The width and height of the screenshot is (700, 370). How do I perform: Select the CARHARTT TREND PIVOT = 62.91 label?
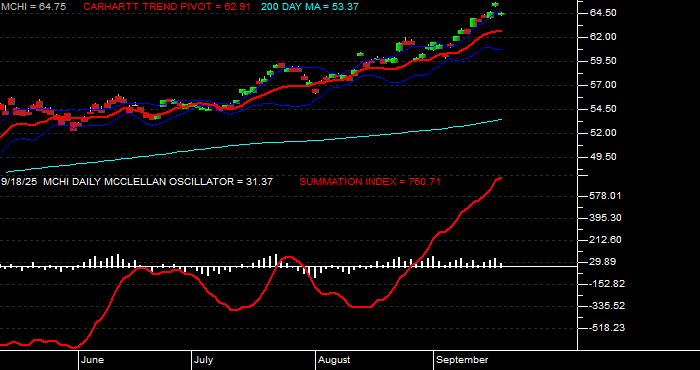pyautogui.click(x=167, y=7)
